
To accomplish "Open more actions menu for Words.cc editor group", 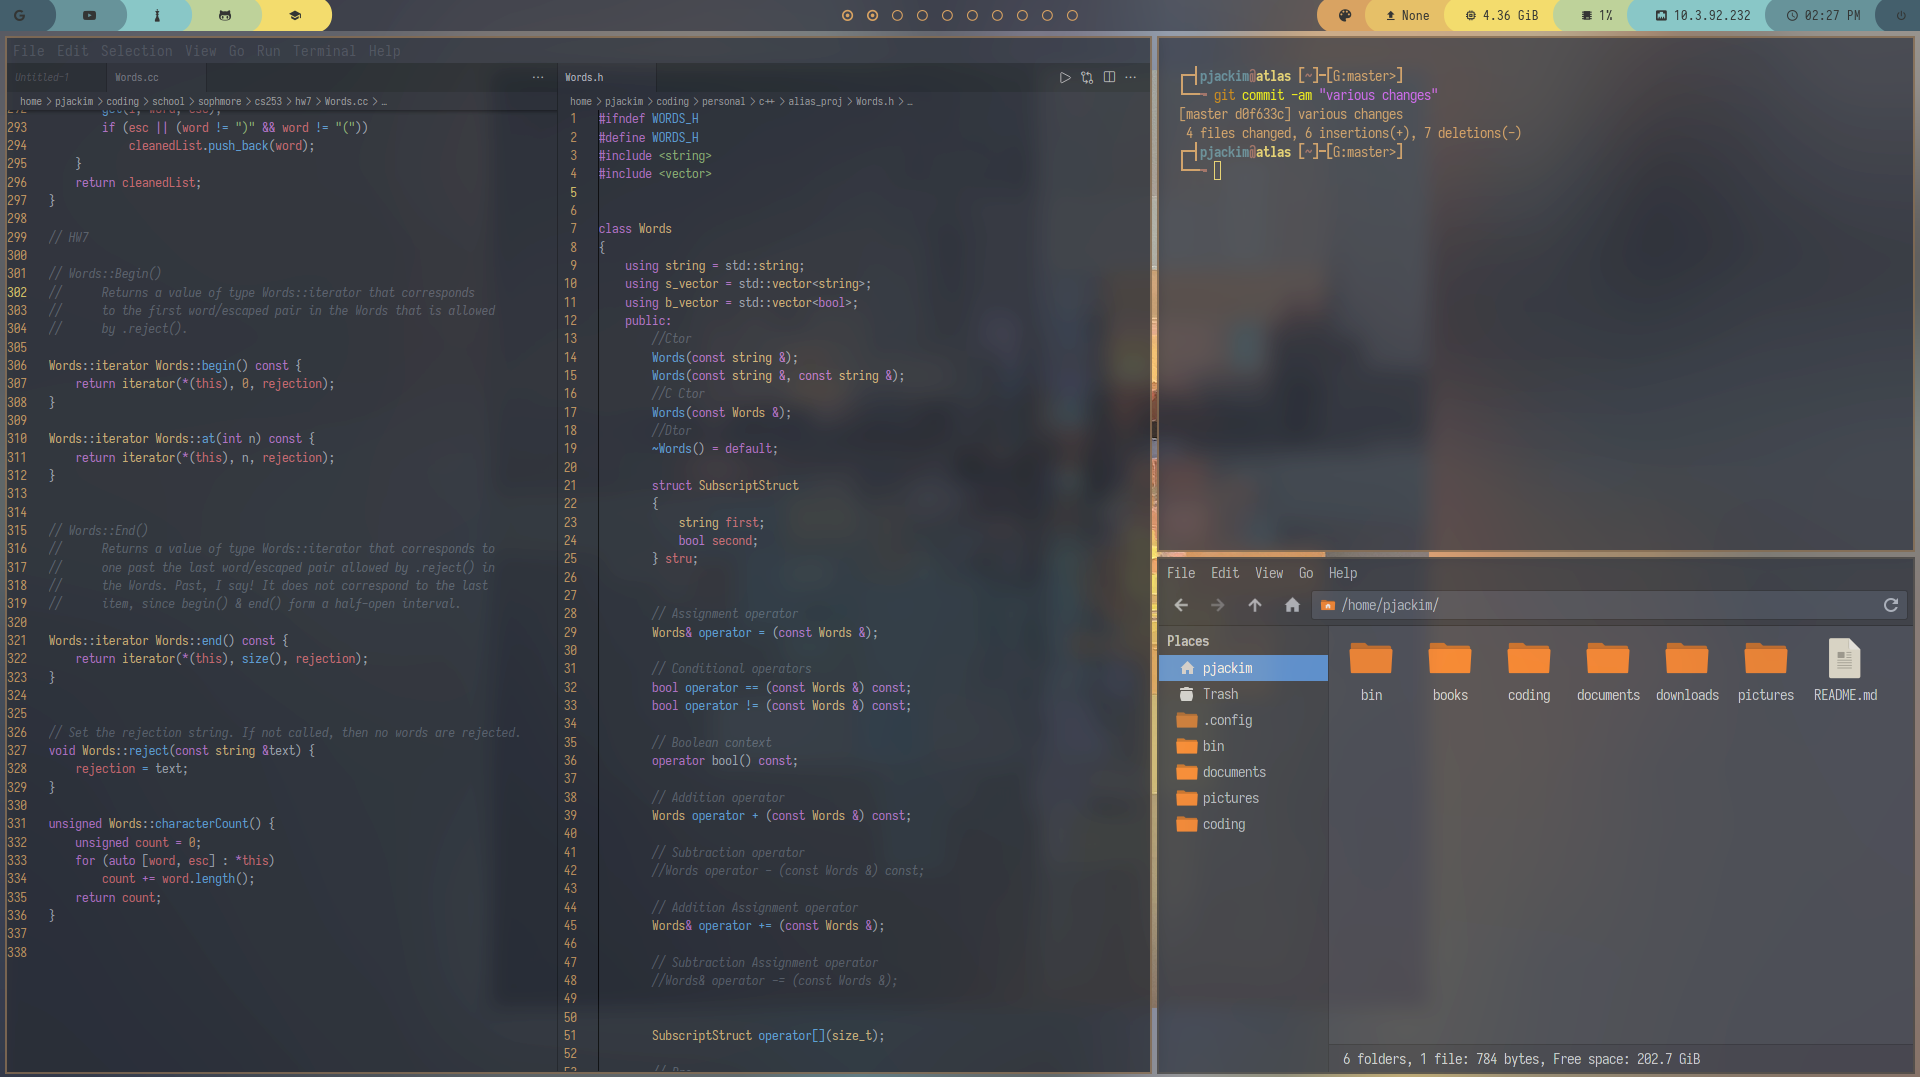I will tap(538, 77).
